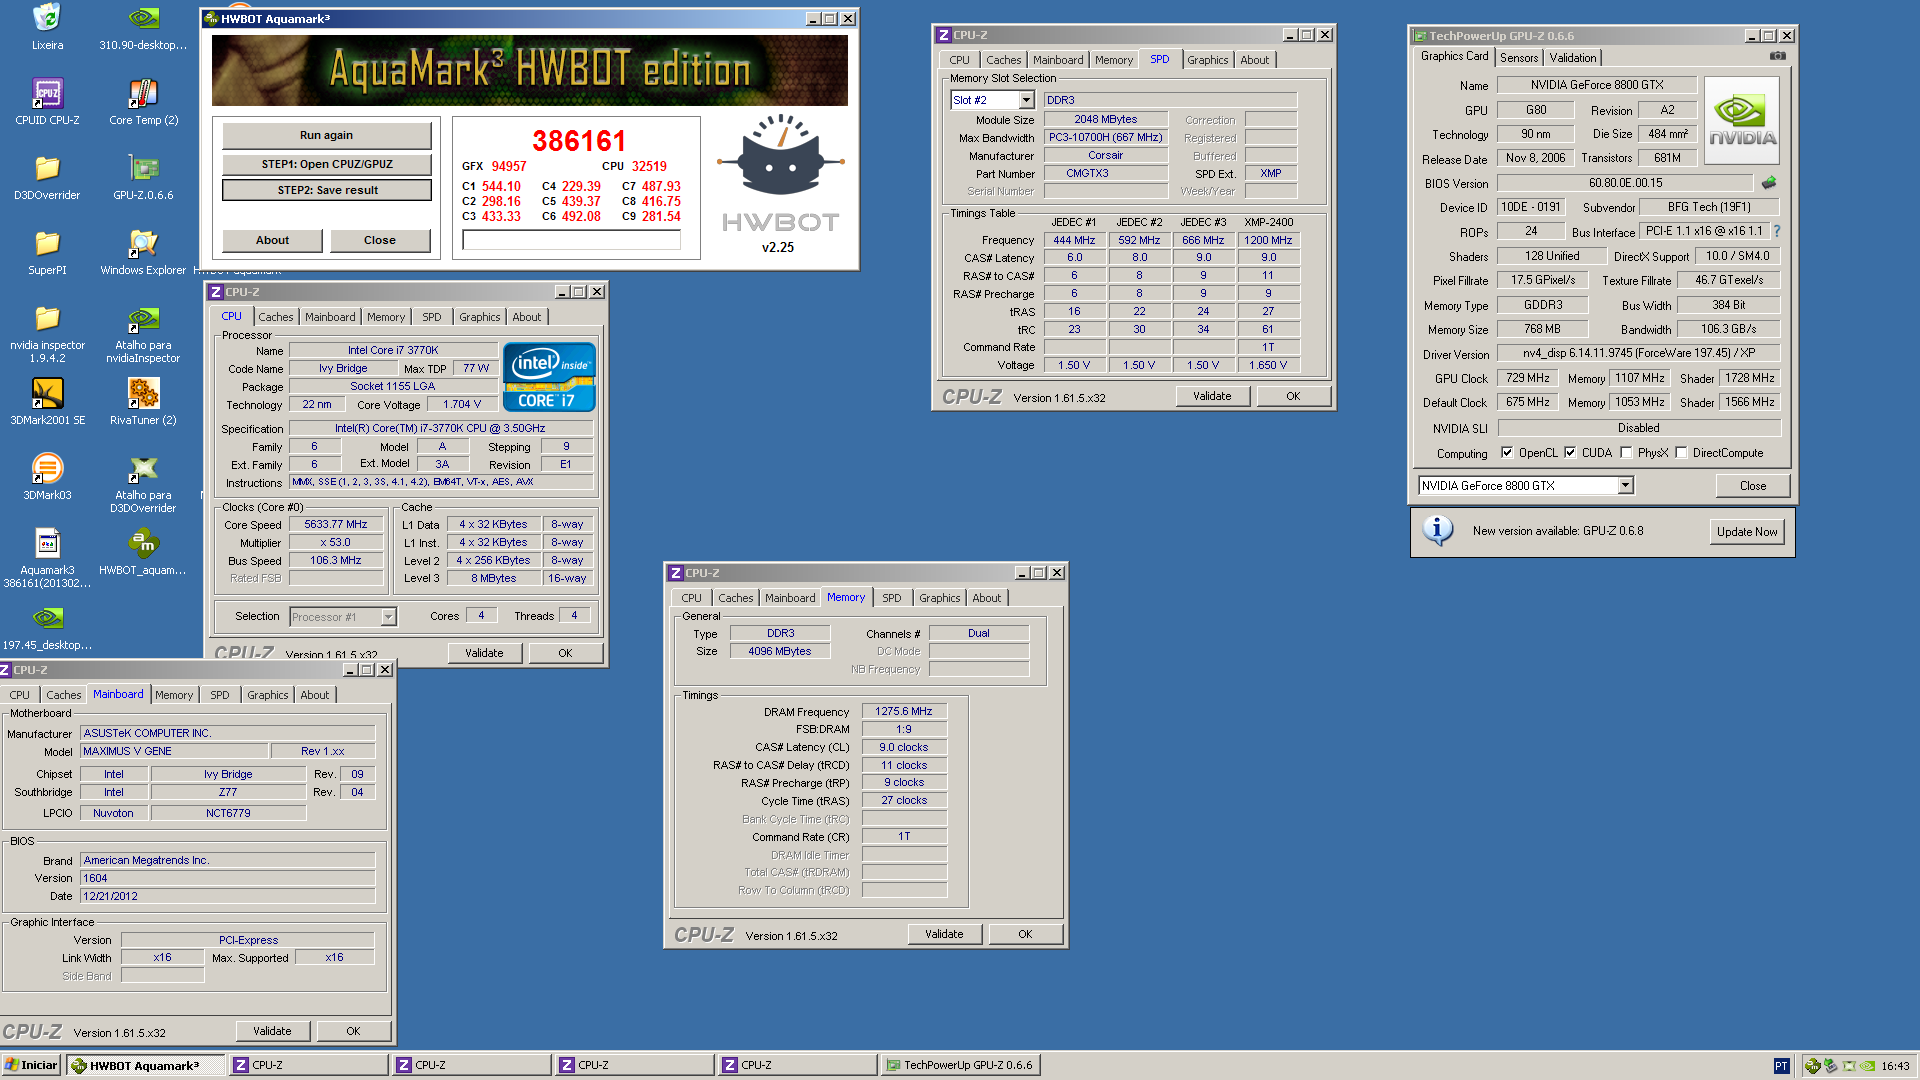Click the PT language indicator in tray

[x=1781, y=1066]
